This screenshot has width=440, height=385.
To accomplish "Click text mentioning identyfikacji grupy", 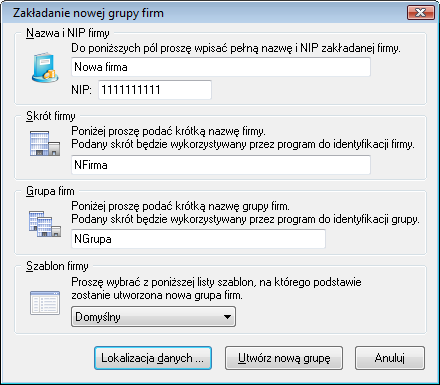I will 245,219.
